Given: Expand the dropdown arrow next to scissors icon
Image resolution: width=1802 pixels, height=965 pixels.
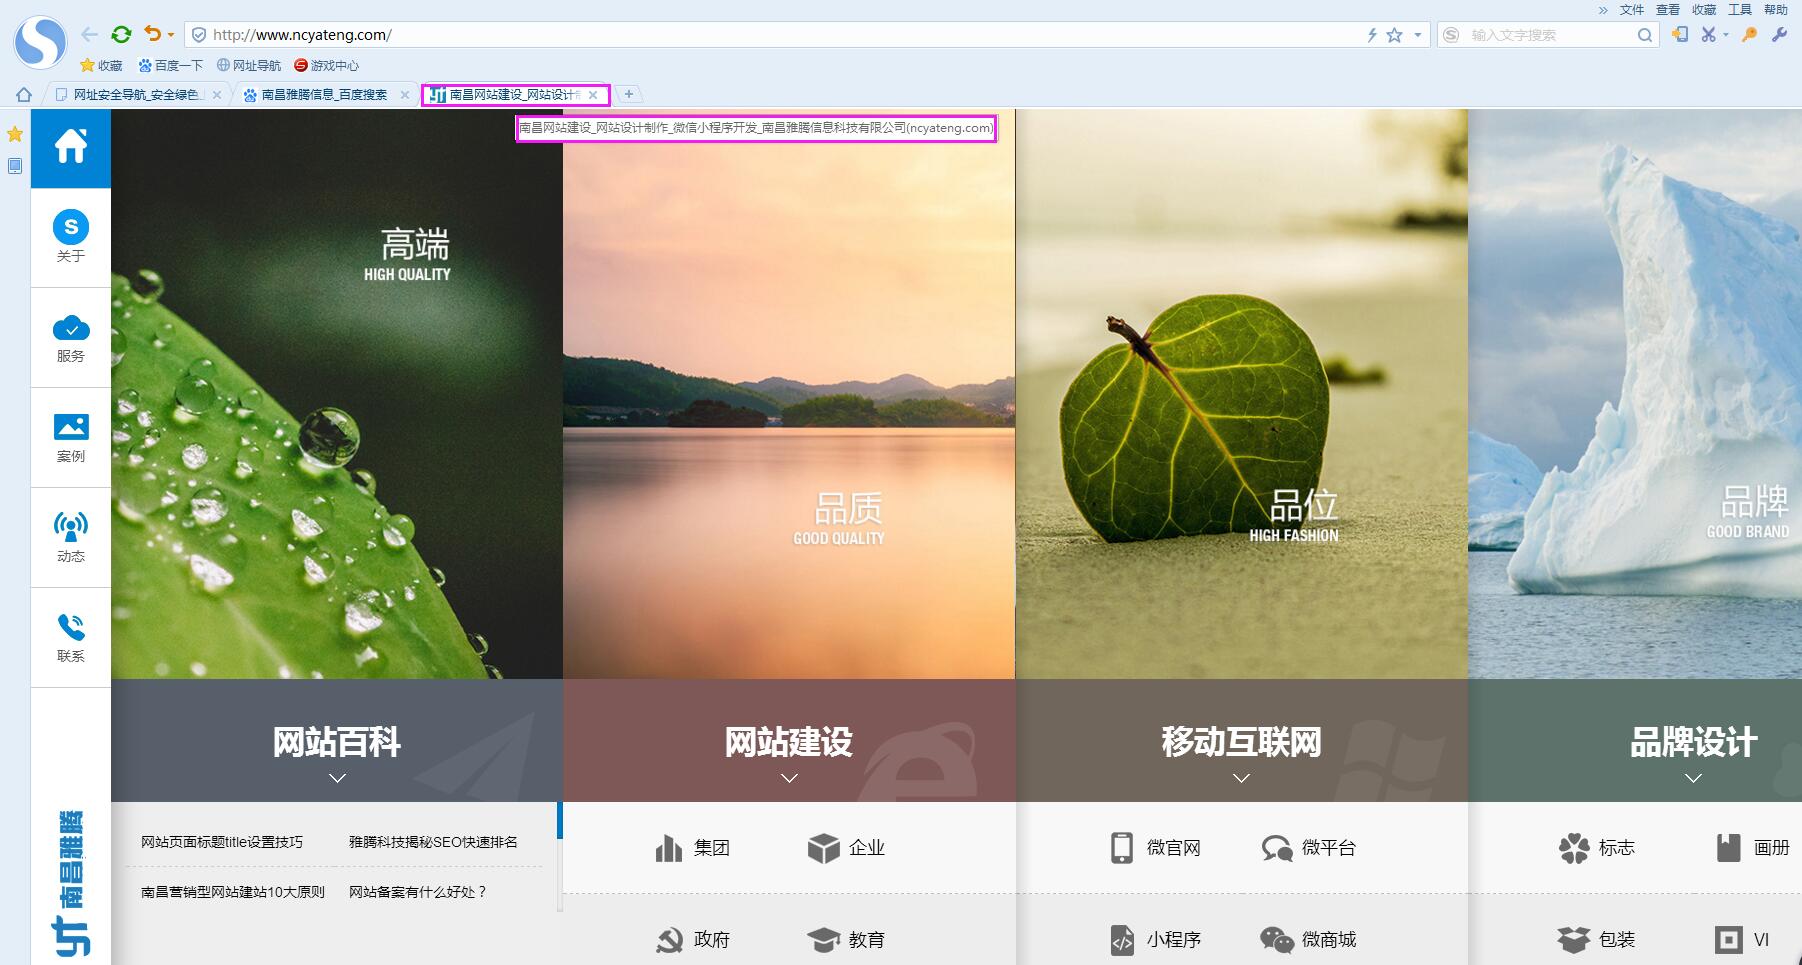Looking at the screenshot, I should point(1726,36).
